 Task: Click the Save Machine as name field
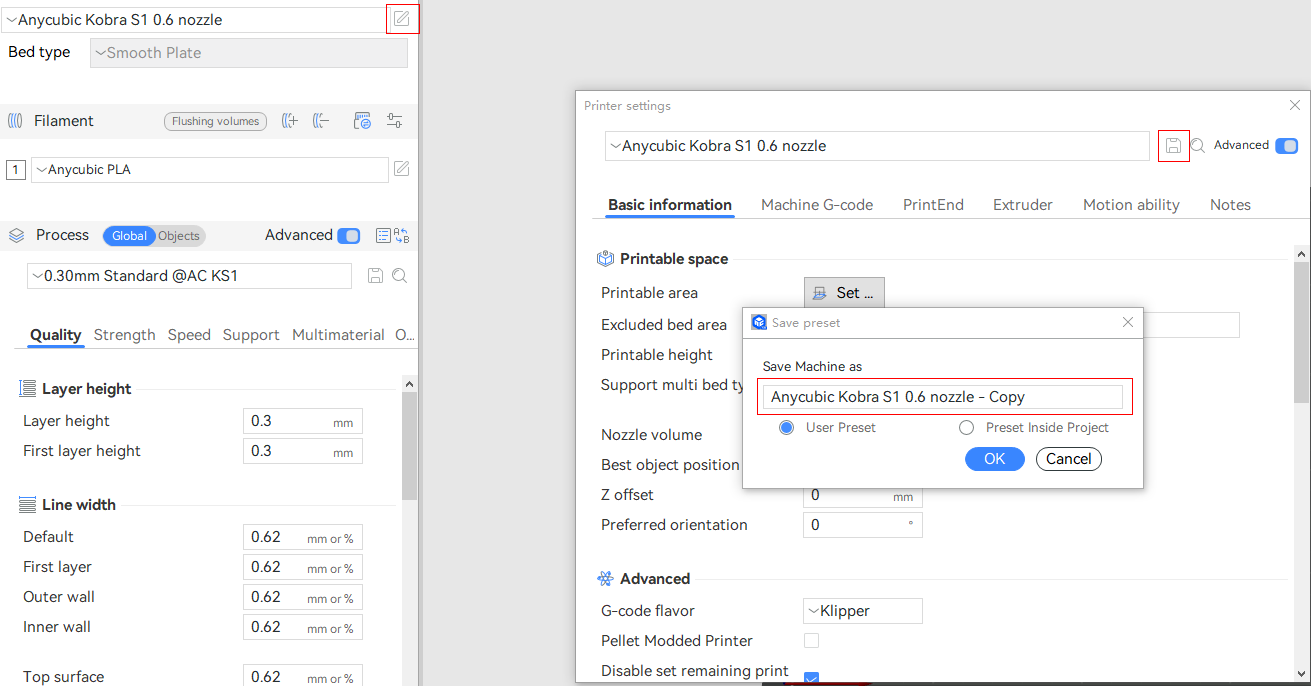942,397
